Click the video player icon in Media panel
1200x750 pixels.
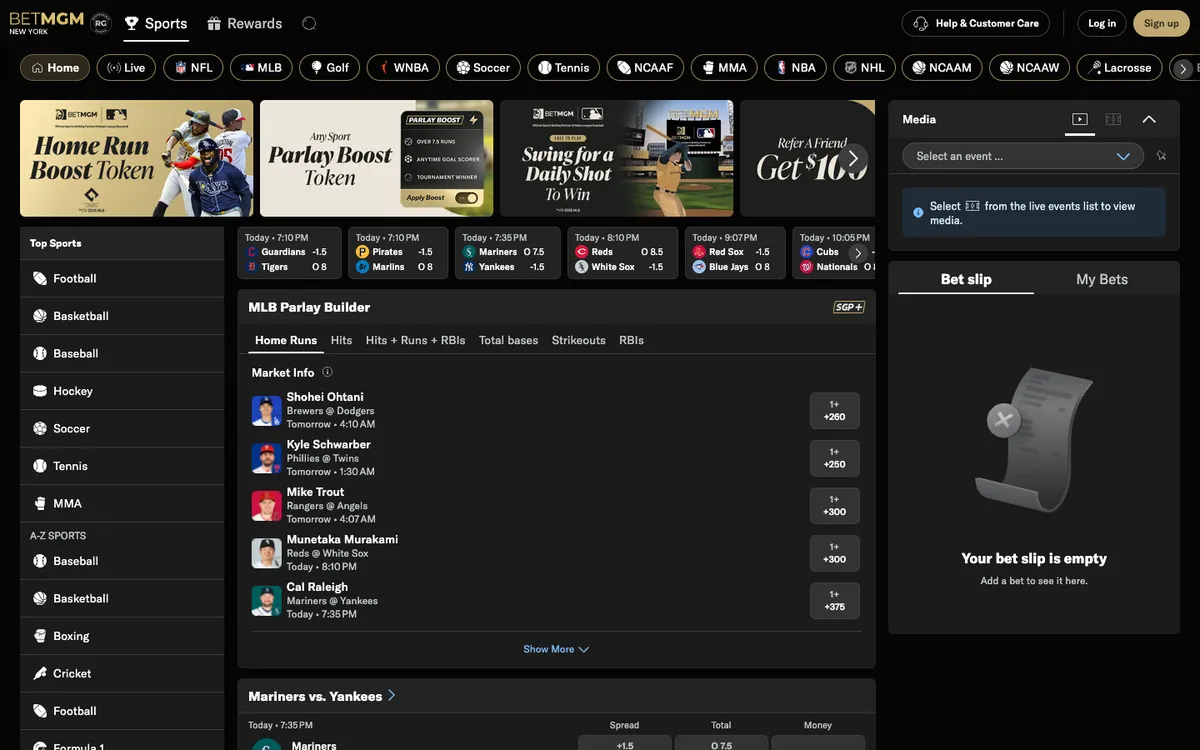[x=1079, y=119]
